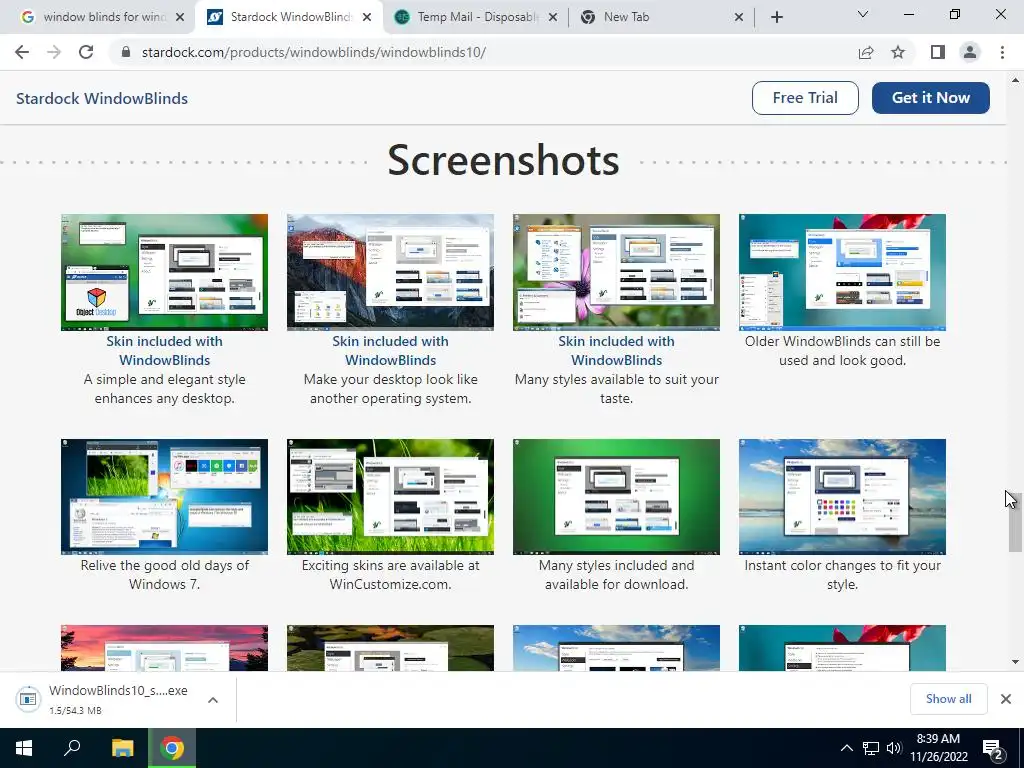
Task: Close the Temp Mail tab
Action: click(552, 17)
